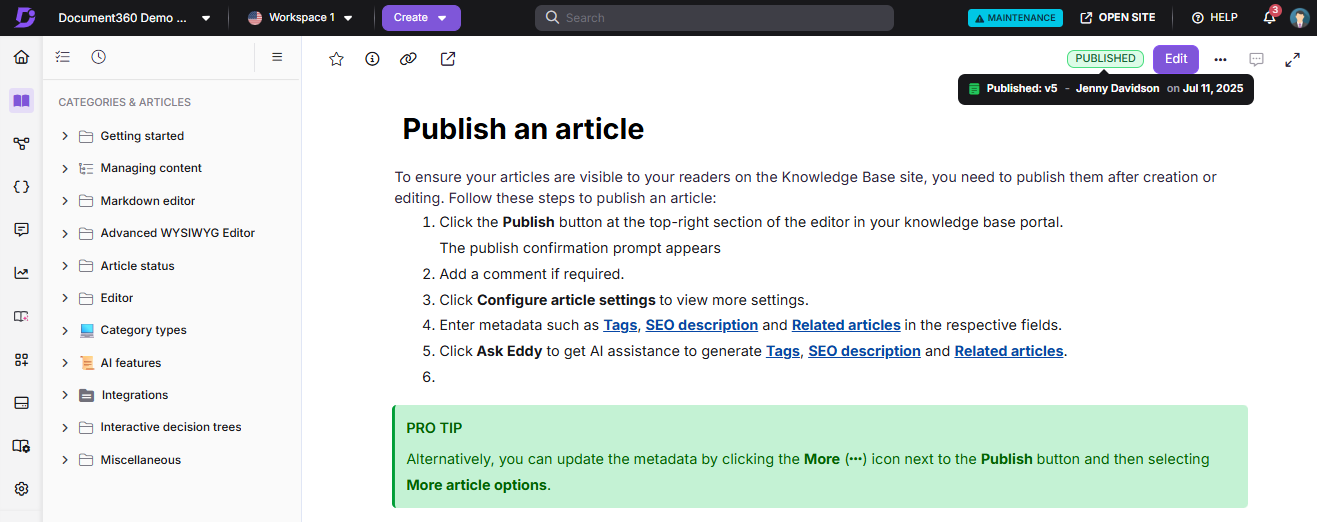Open Tags link in step 5

[783, 351]
